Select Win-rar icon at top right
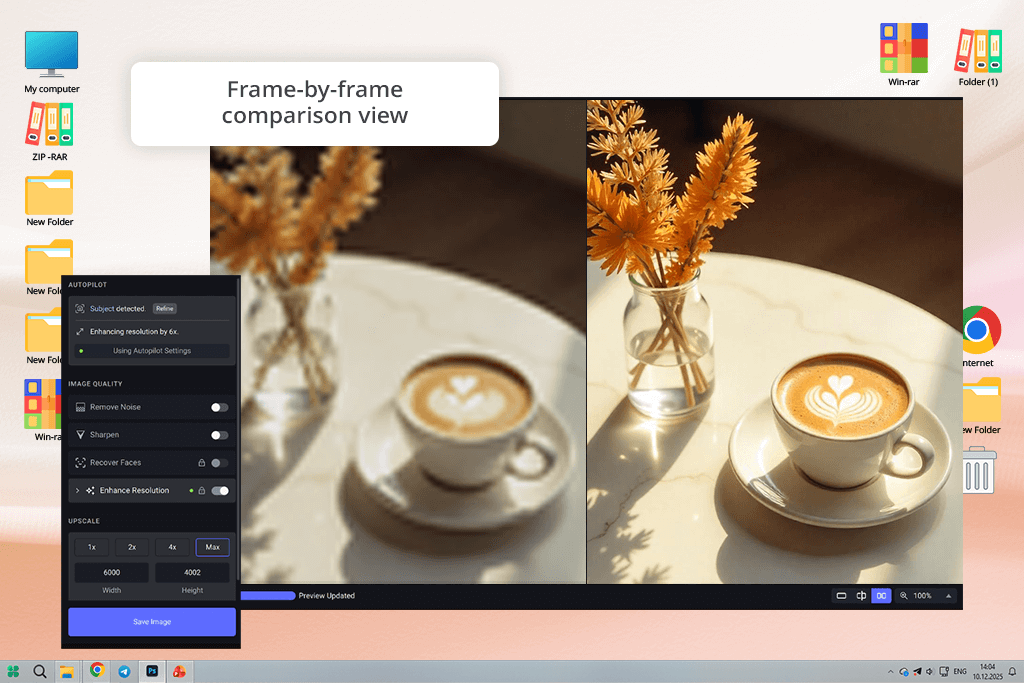The height and width of the screenshot is (683, 1024). tap(903, 55)
